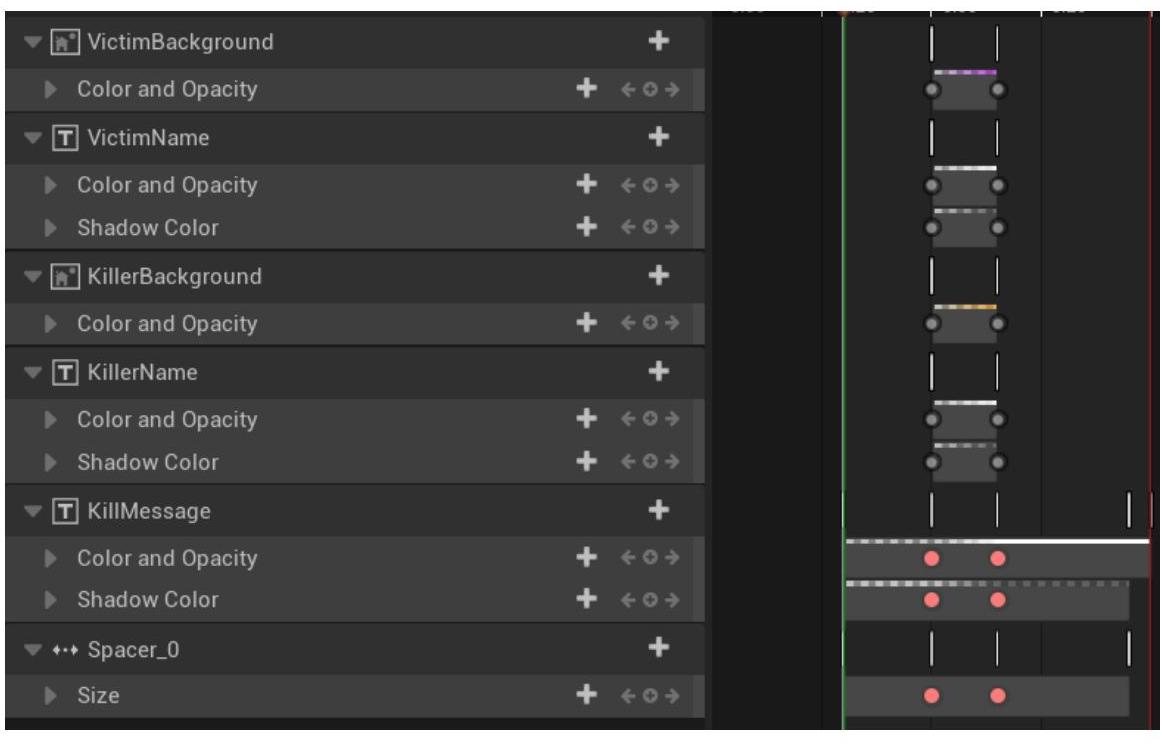
Task: Click the add track plus on VictimBackground
Action: pos(658,42)
